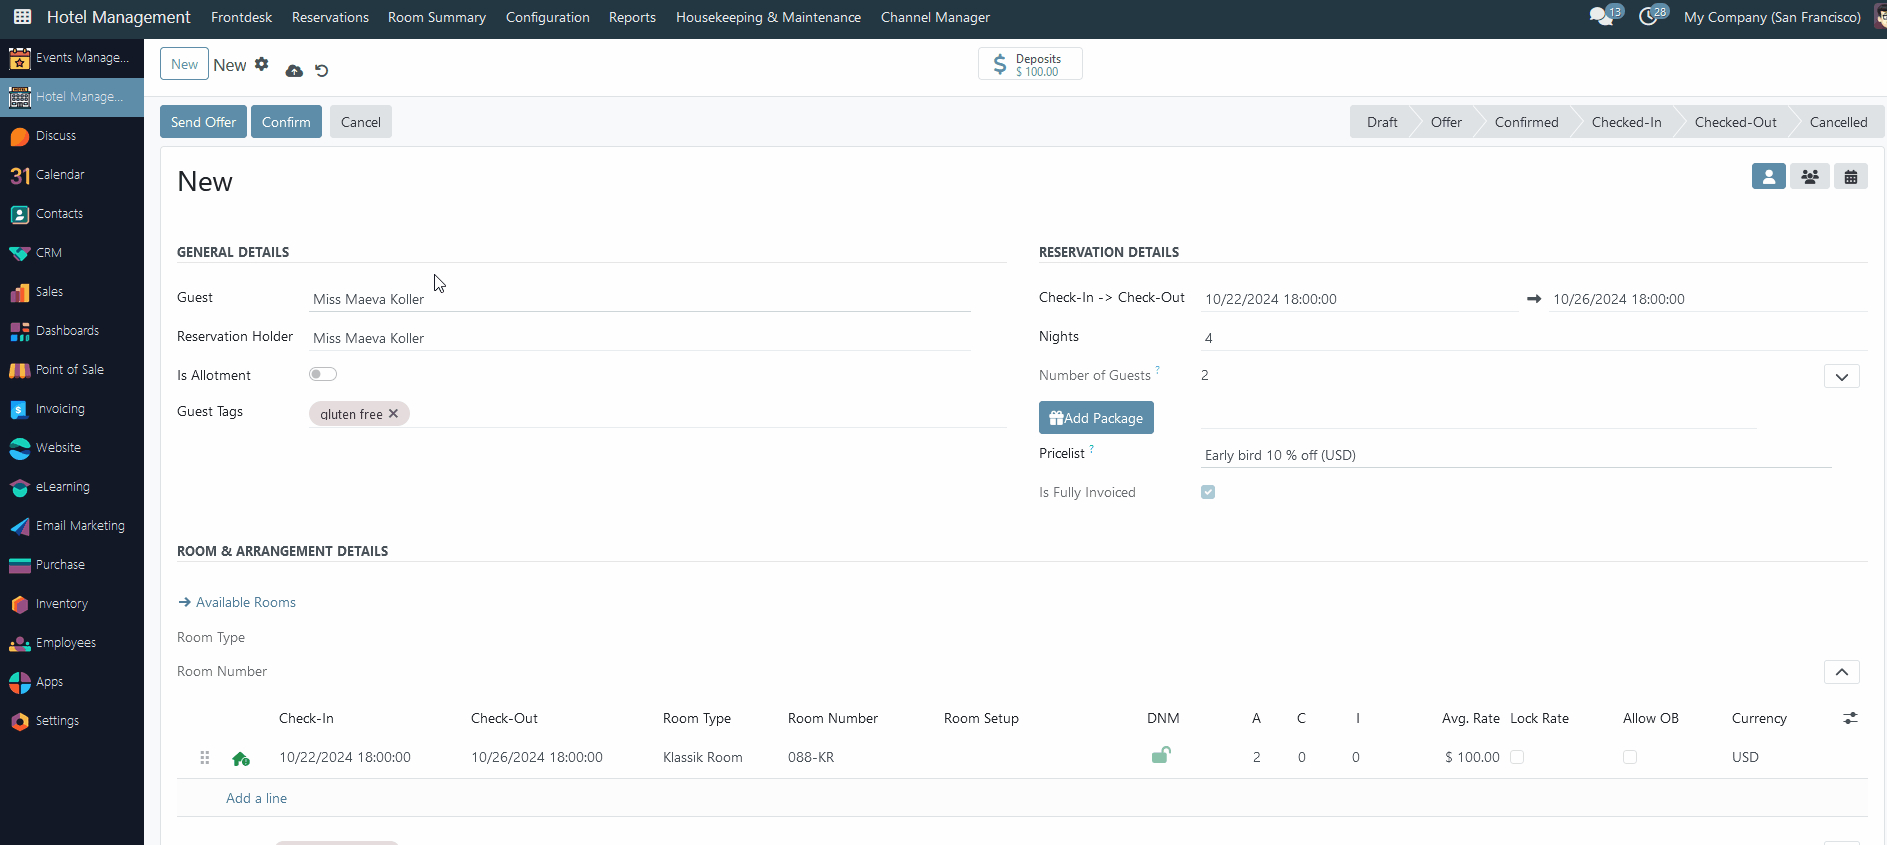Save record manually with cloud icon

(x=294, y=70)
